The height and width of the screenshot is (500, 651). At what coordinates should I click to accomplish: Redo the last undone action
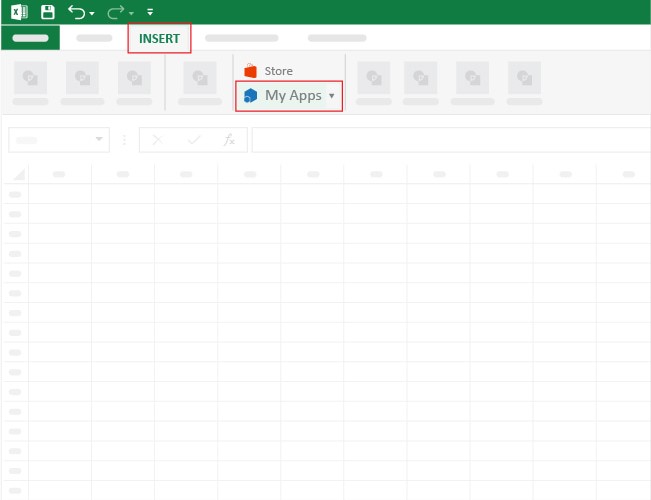pos(115,12)
